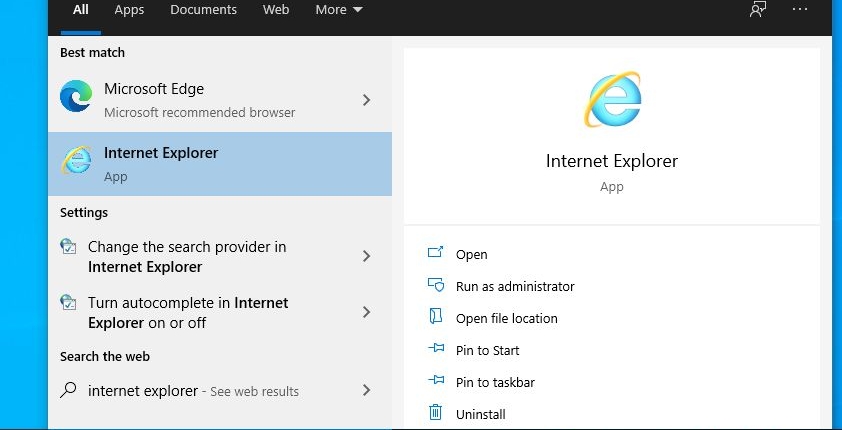Click the Open file location folder icon

point(435,317)
